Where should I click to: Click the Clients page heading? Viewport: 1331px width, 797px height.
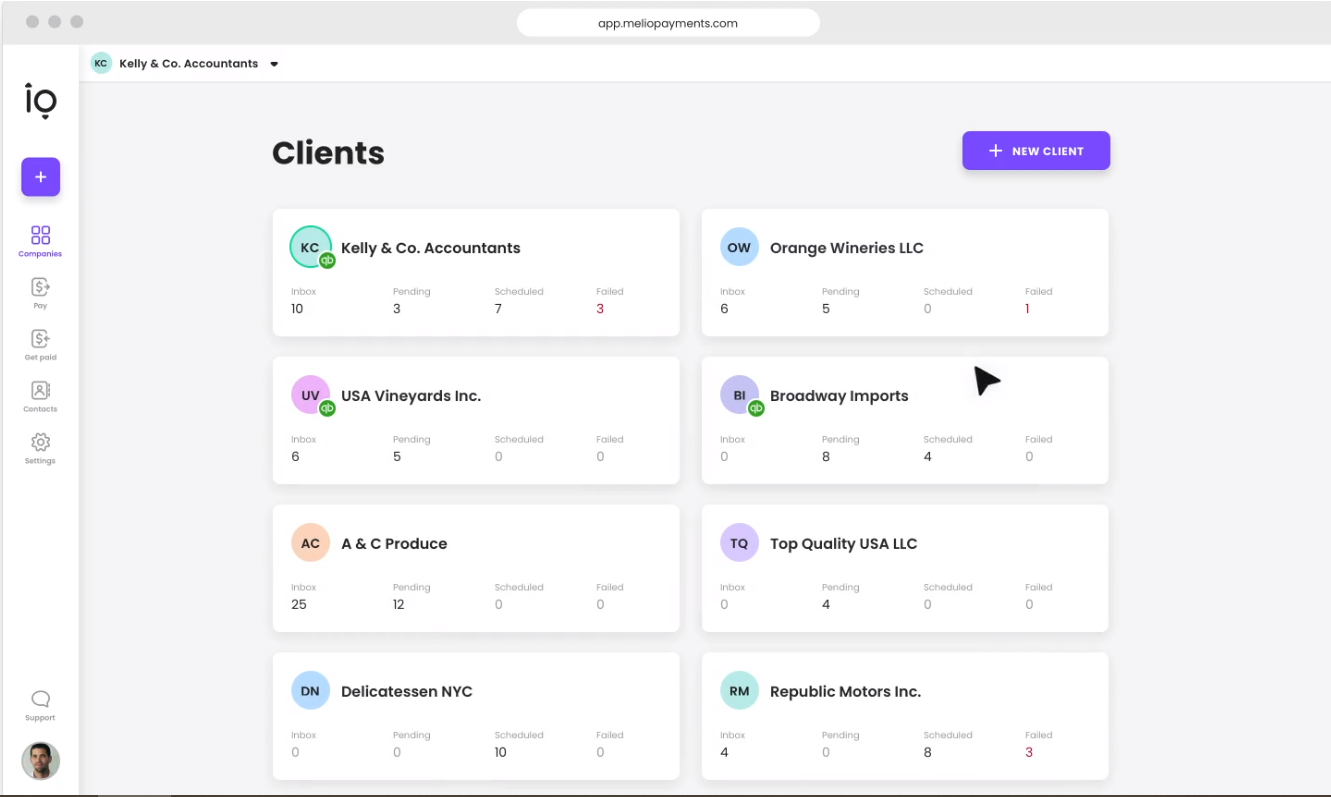click(x=328, y=153)
